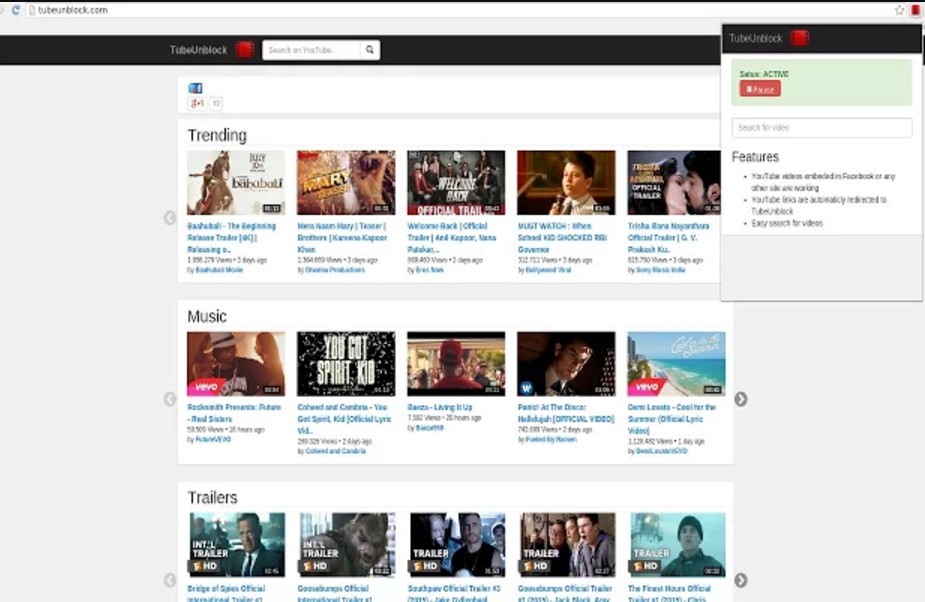This screenshot has height=602, width=925.
Task: Click the left chevron of the Trending carousel
Action: 170,217
